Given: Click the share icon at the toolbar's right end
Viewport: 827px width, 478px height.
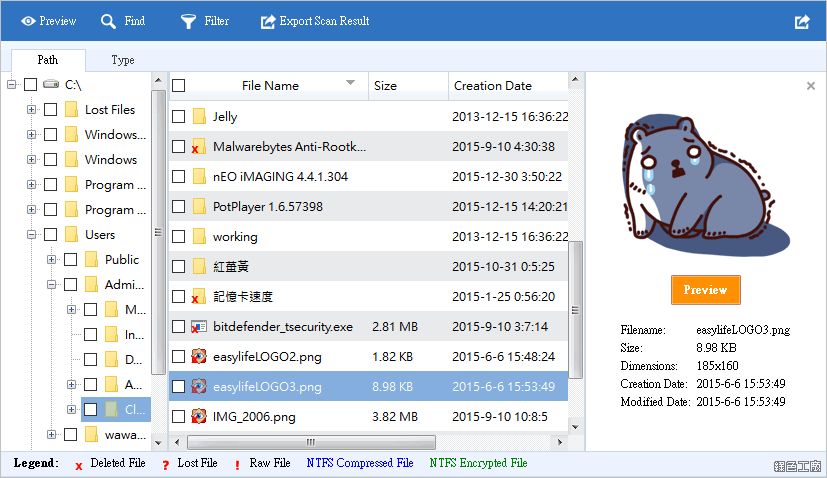Looking at the screenshot, I should [x=802, y=22].
